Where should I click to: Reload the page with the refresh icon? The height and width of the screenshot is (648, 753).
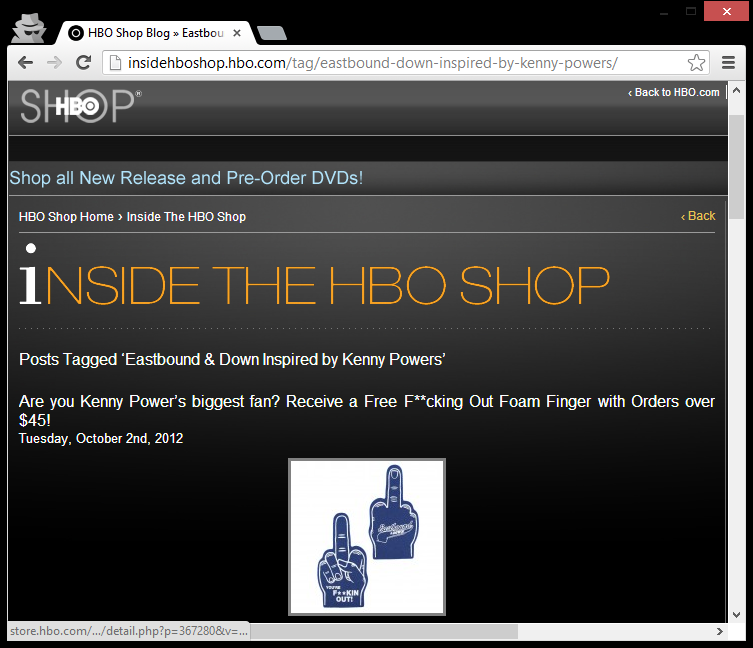[x=84, y=62]
